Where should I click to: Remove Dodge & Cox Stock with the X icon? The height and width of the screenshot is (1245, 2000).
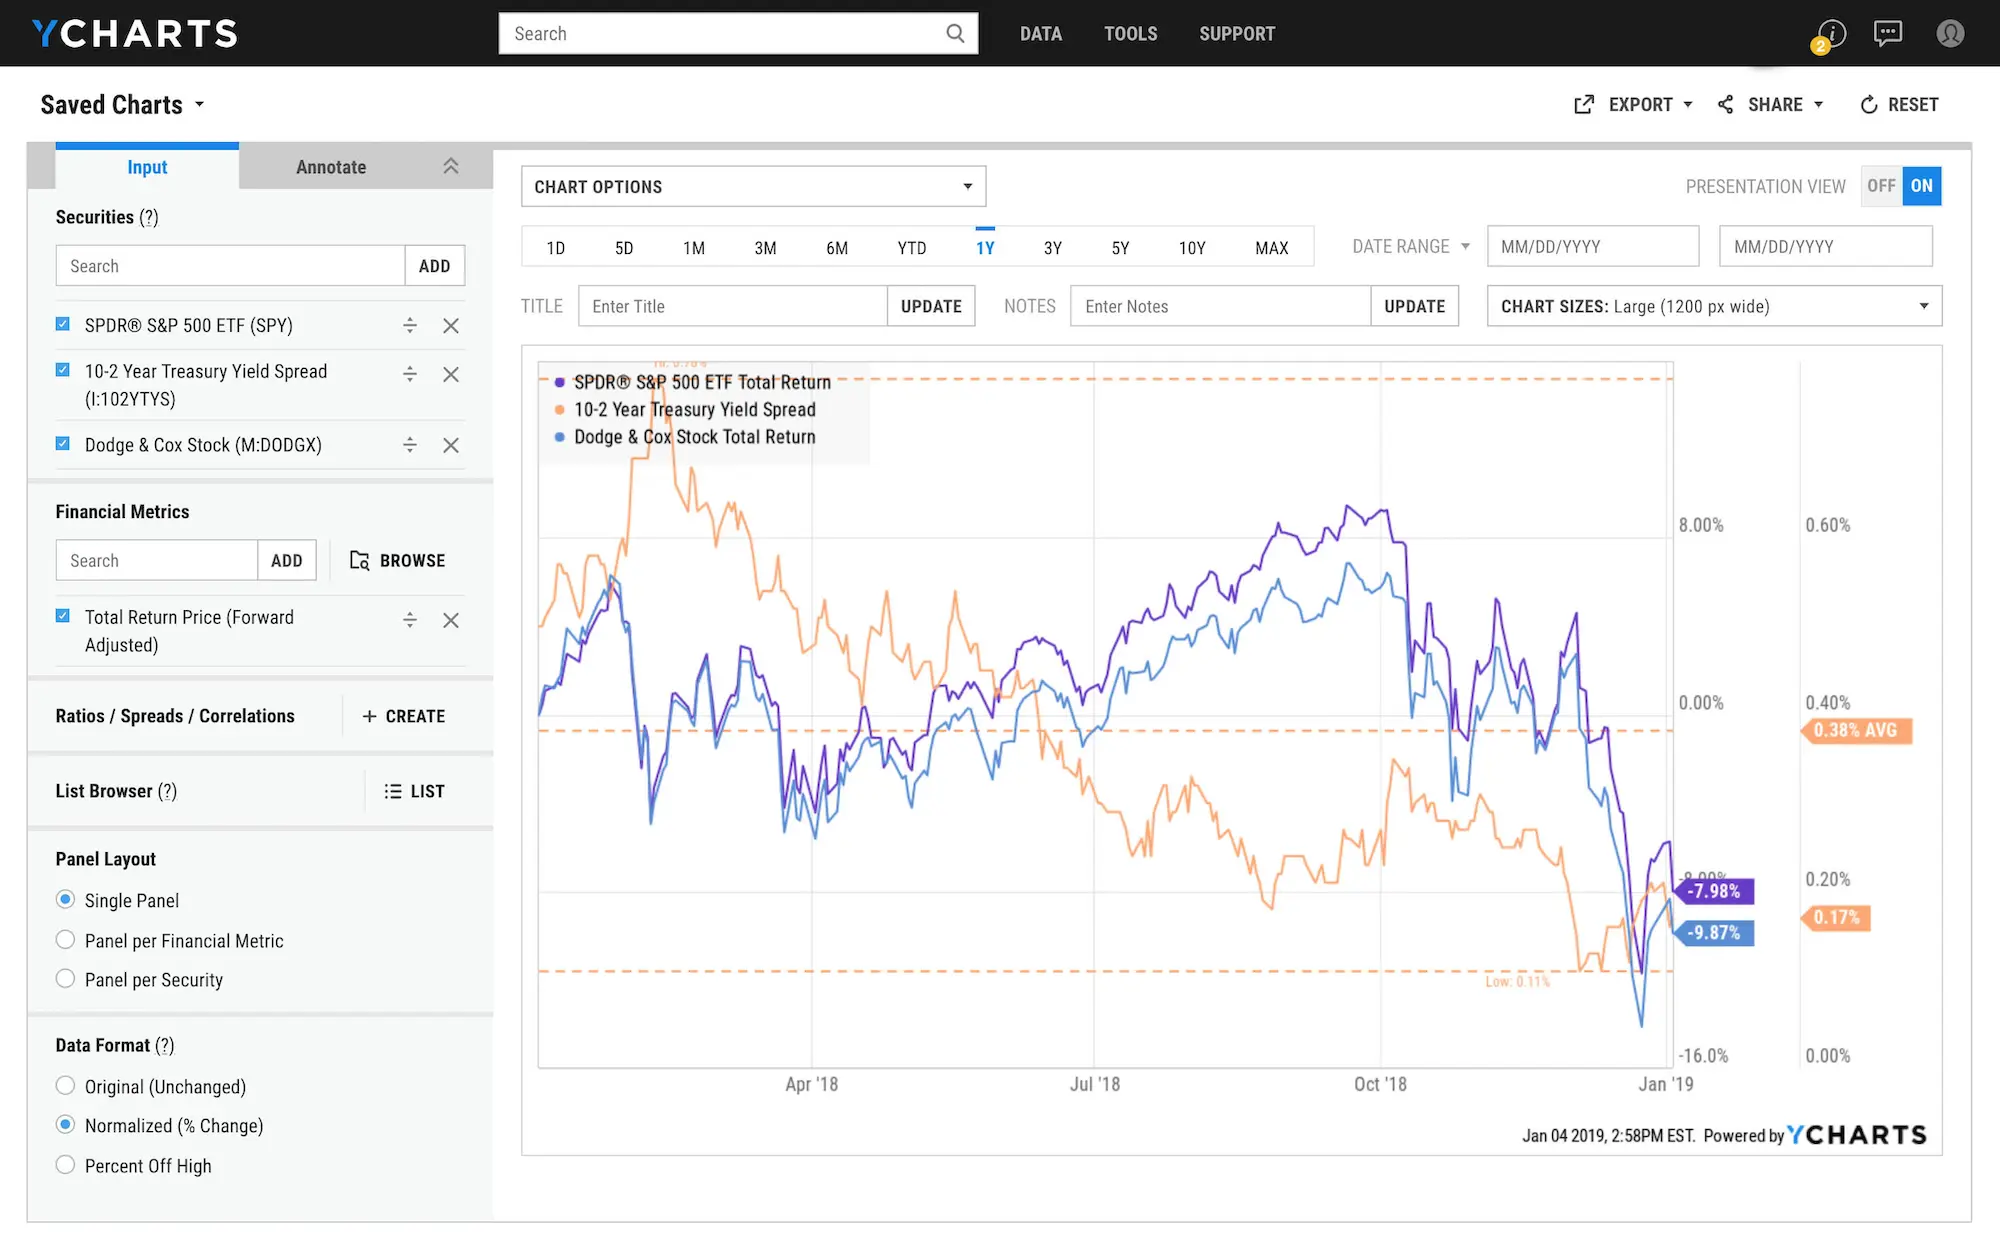pos(451,445)
